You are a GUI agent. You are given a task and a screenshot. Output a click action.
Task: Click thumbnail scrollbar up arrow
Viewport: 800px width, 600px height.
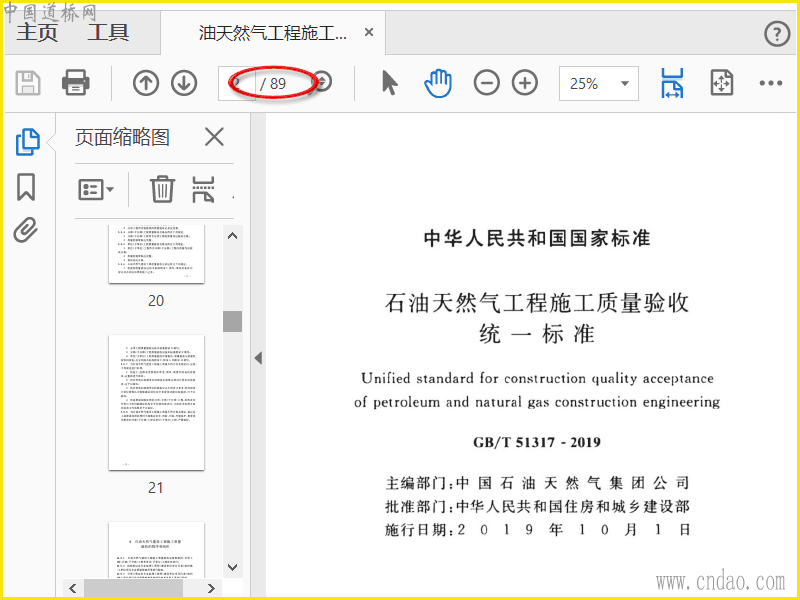[x=233, y=236]
